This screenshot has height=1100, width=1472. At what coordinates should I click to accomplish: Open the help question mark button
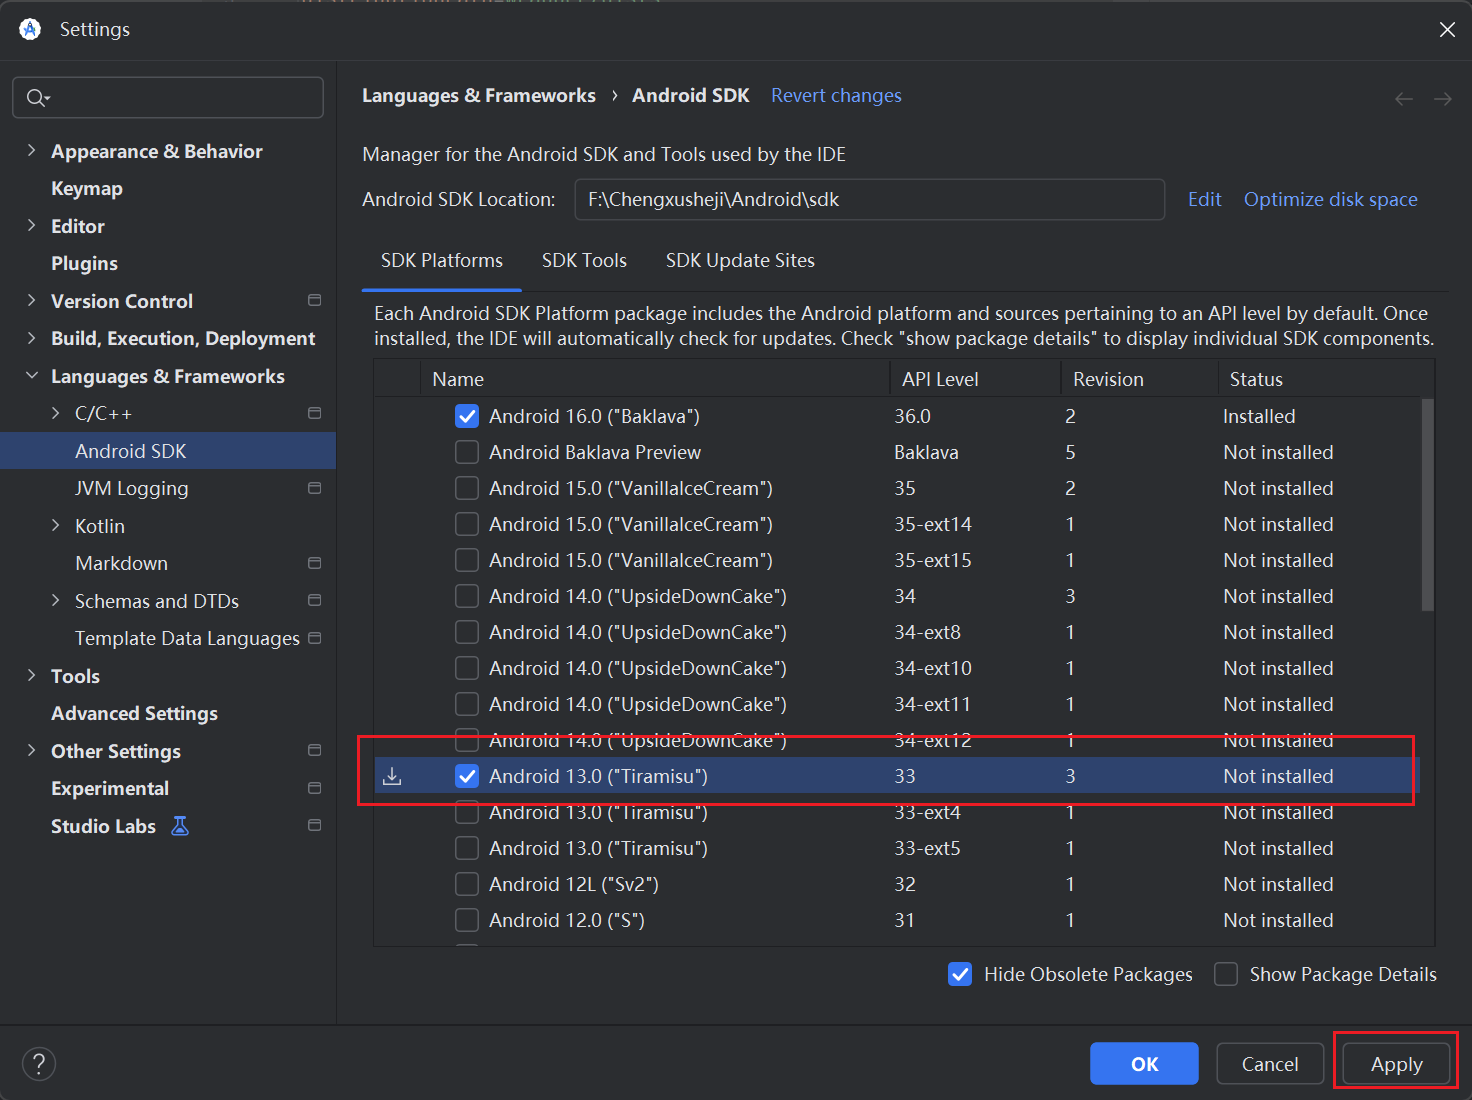click(39, 1063)
